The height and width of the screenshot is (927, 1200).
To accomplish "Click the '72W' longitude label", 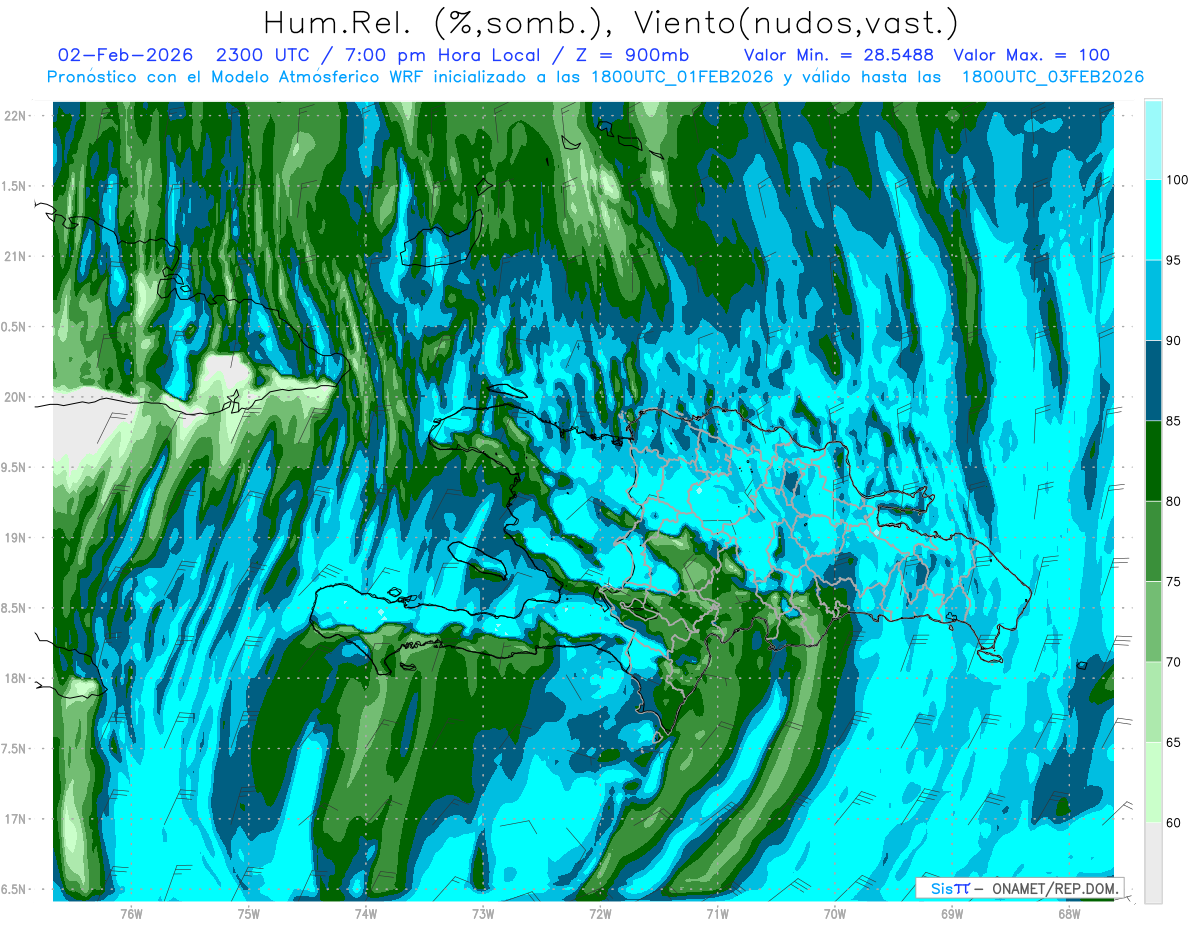I will click(600, 914).
